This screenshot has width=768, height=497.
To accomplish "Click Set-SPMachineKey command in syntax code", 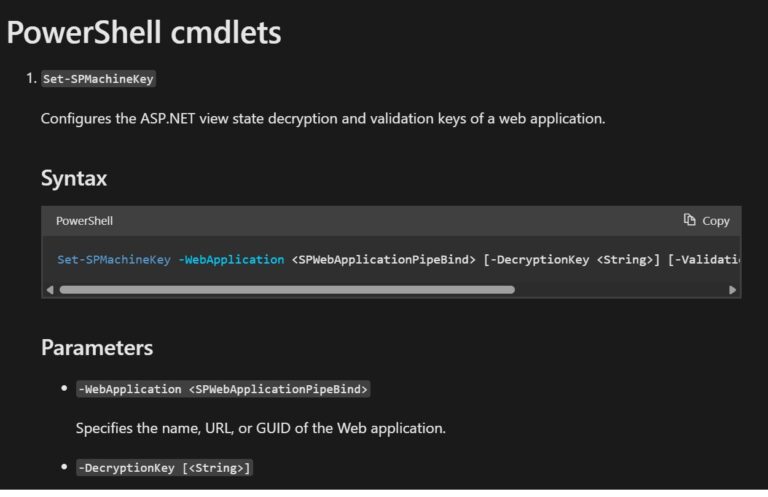I will click(114, 260).
